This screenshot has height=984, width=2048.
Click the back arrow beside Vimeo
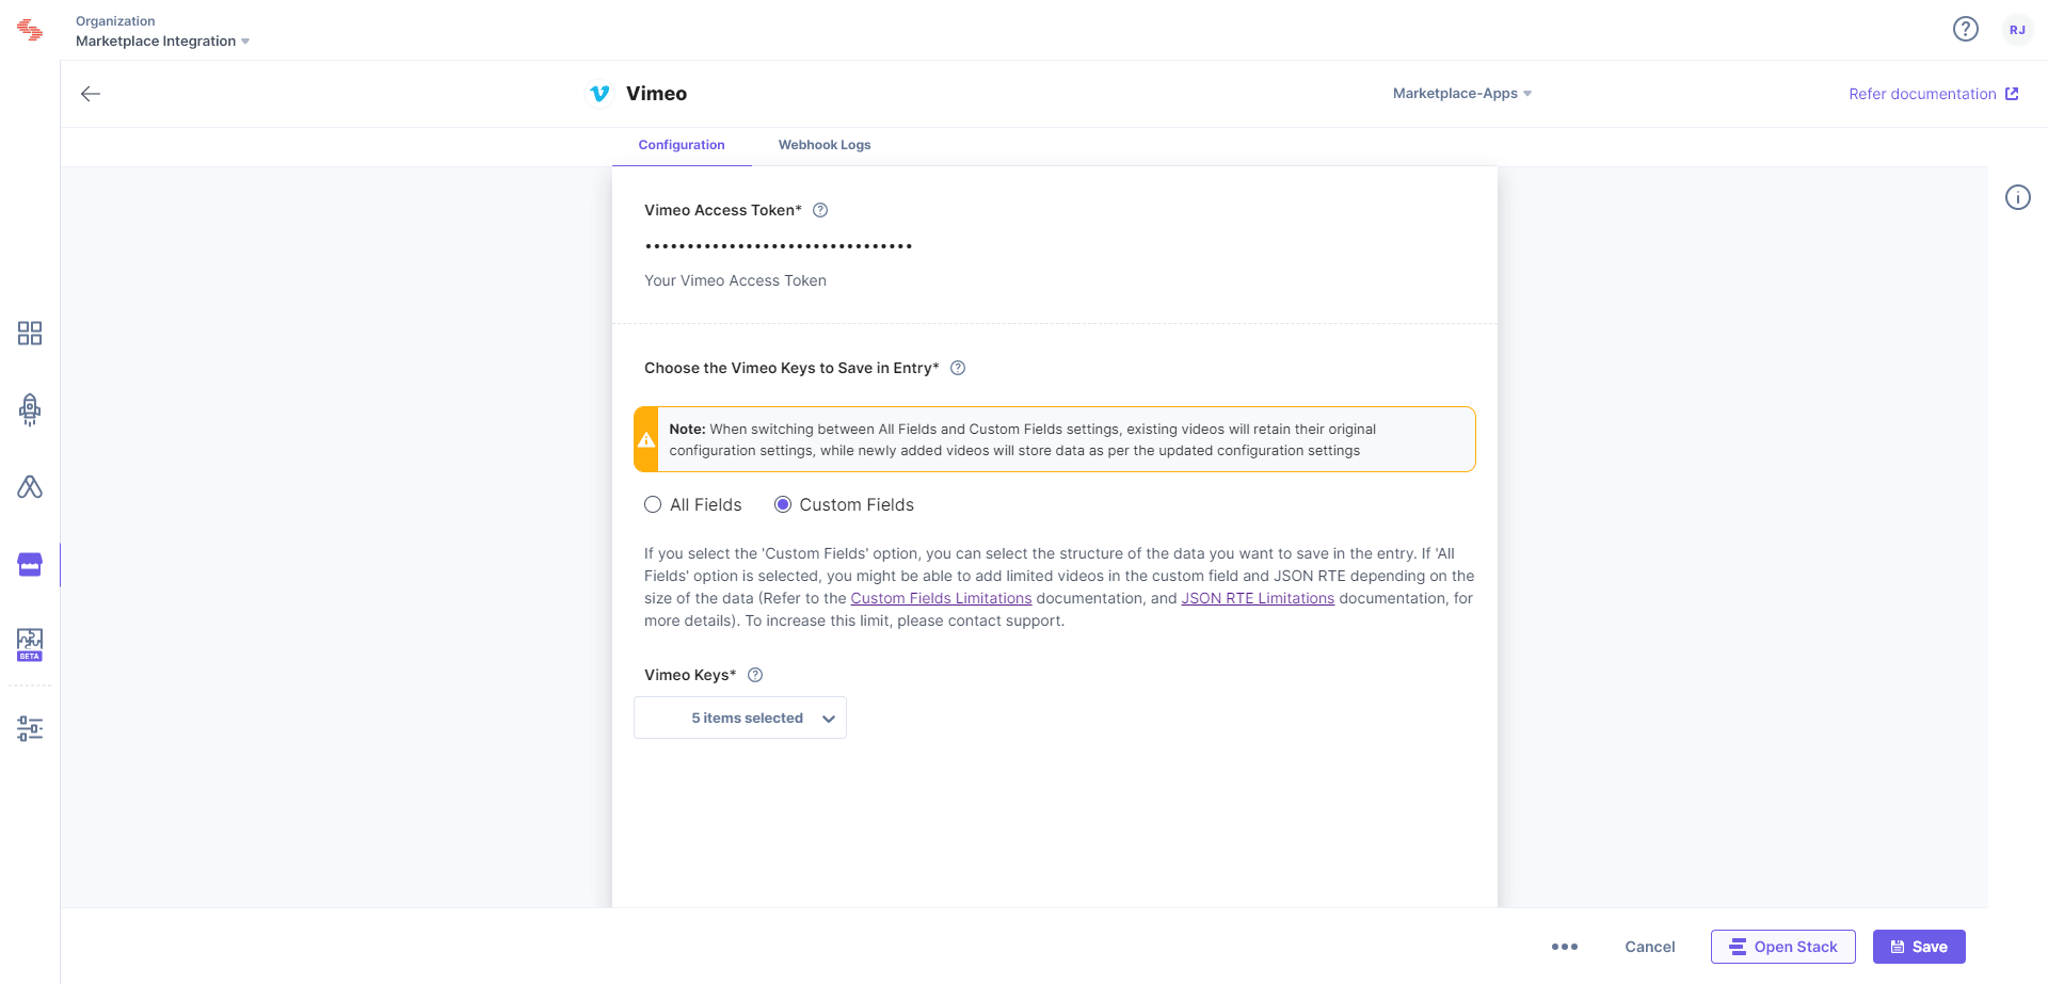click(91, 94)
